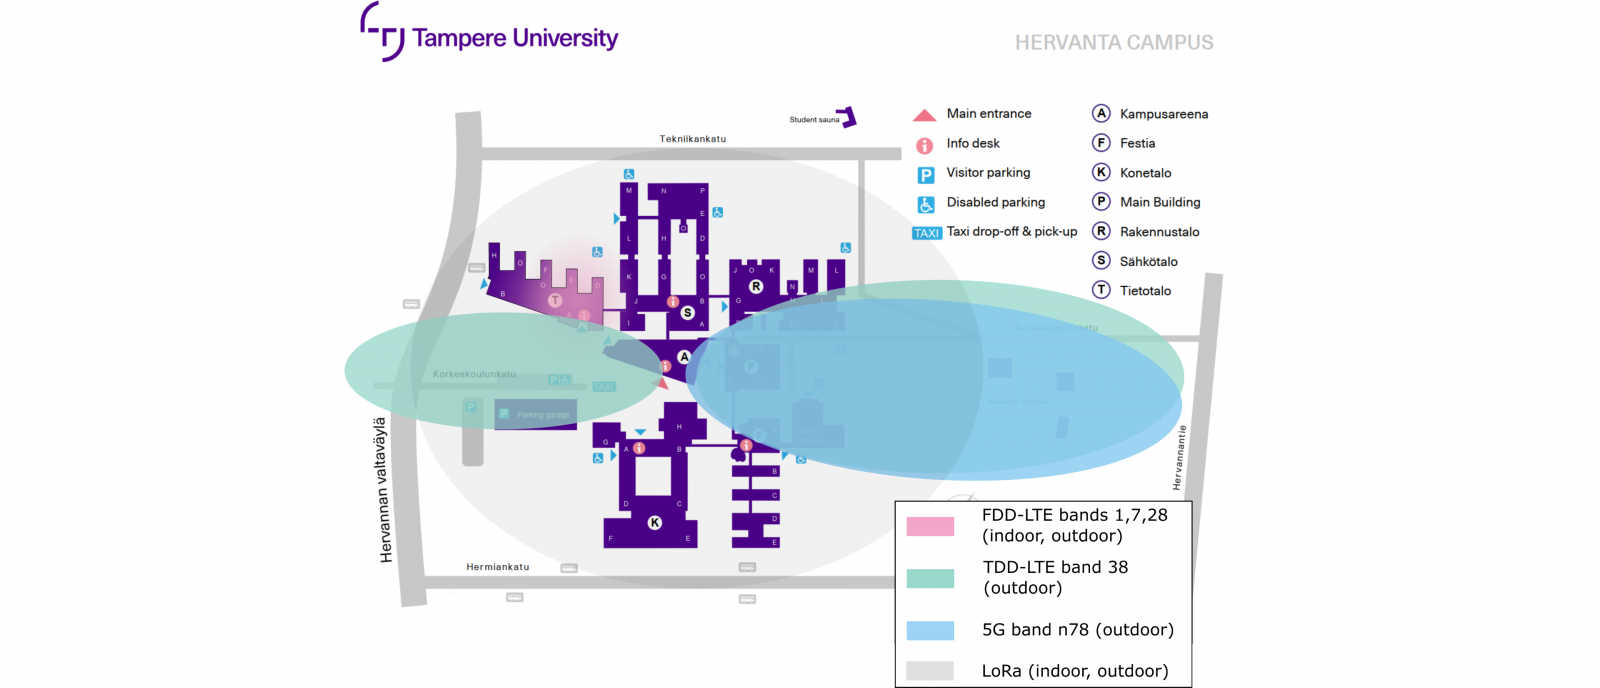The width and height of the screenshot is (1600, 688).
Task: Select the gray LoRa color swatch
Action: [x=930, y=671]
